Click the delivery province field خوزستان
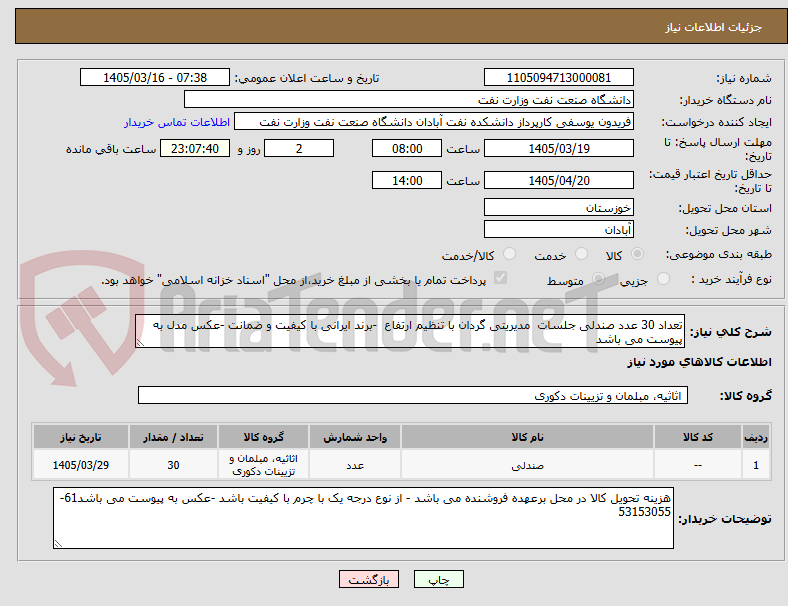Screen dimensions: 788x606 (x=558, y=207)
